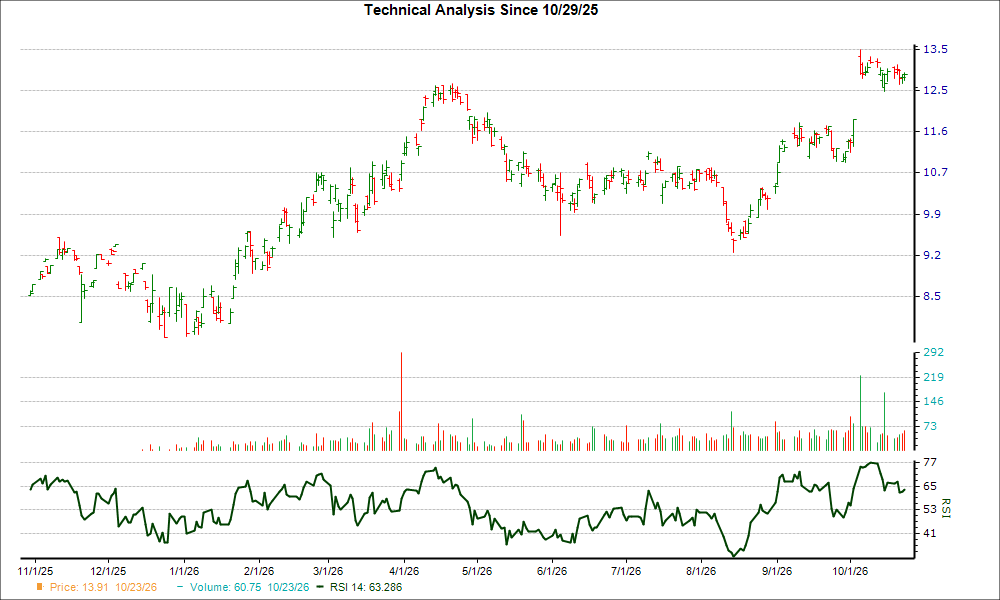Screen dimensions: 1000x600
Task: Click the 11.6 price axis label
Action: pyautogui.click(x=936, y=131)
